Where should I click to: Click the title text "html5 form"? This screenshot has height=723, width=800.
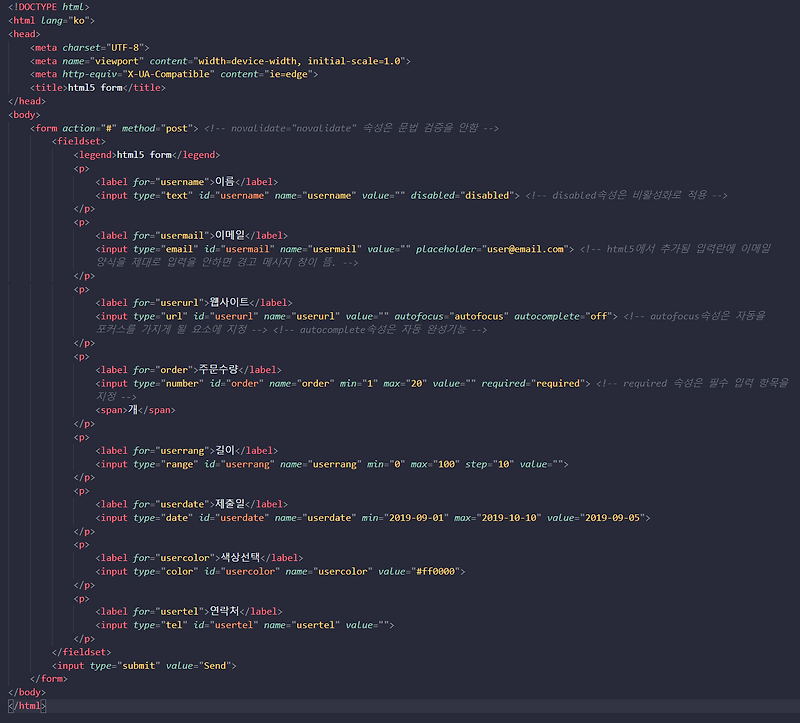pyautogui.click(x=94, y=87)
